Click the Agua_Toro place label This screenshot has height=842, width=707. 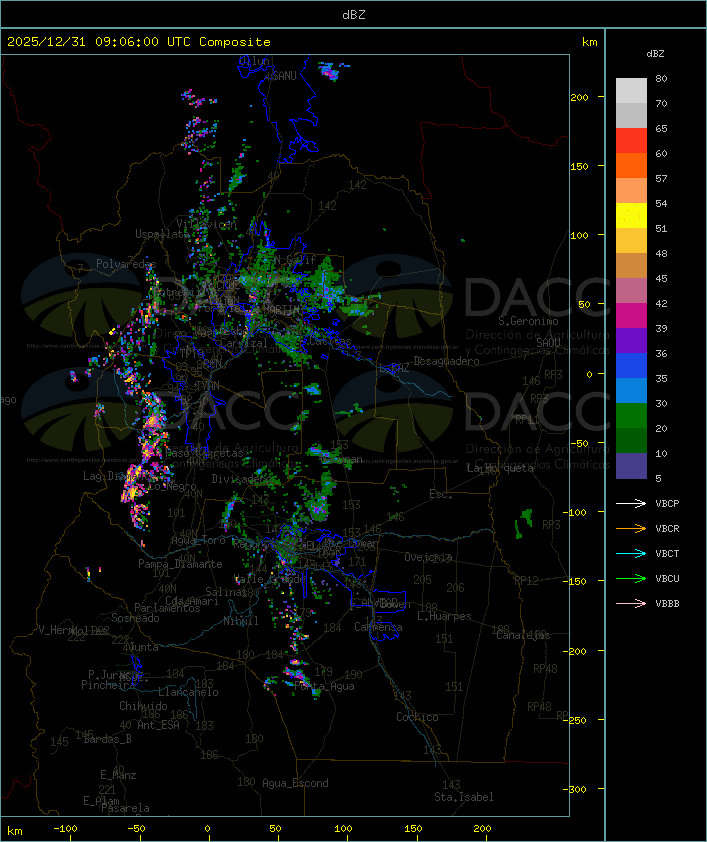198,540
